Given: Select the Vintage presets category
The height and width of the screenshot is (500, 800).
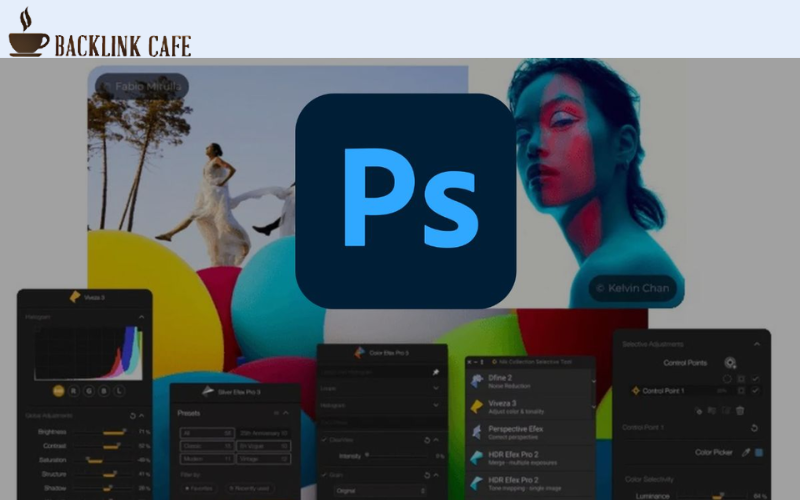Looking at the screenshot, I should 264,459.
